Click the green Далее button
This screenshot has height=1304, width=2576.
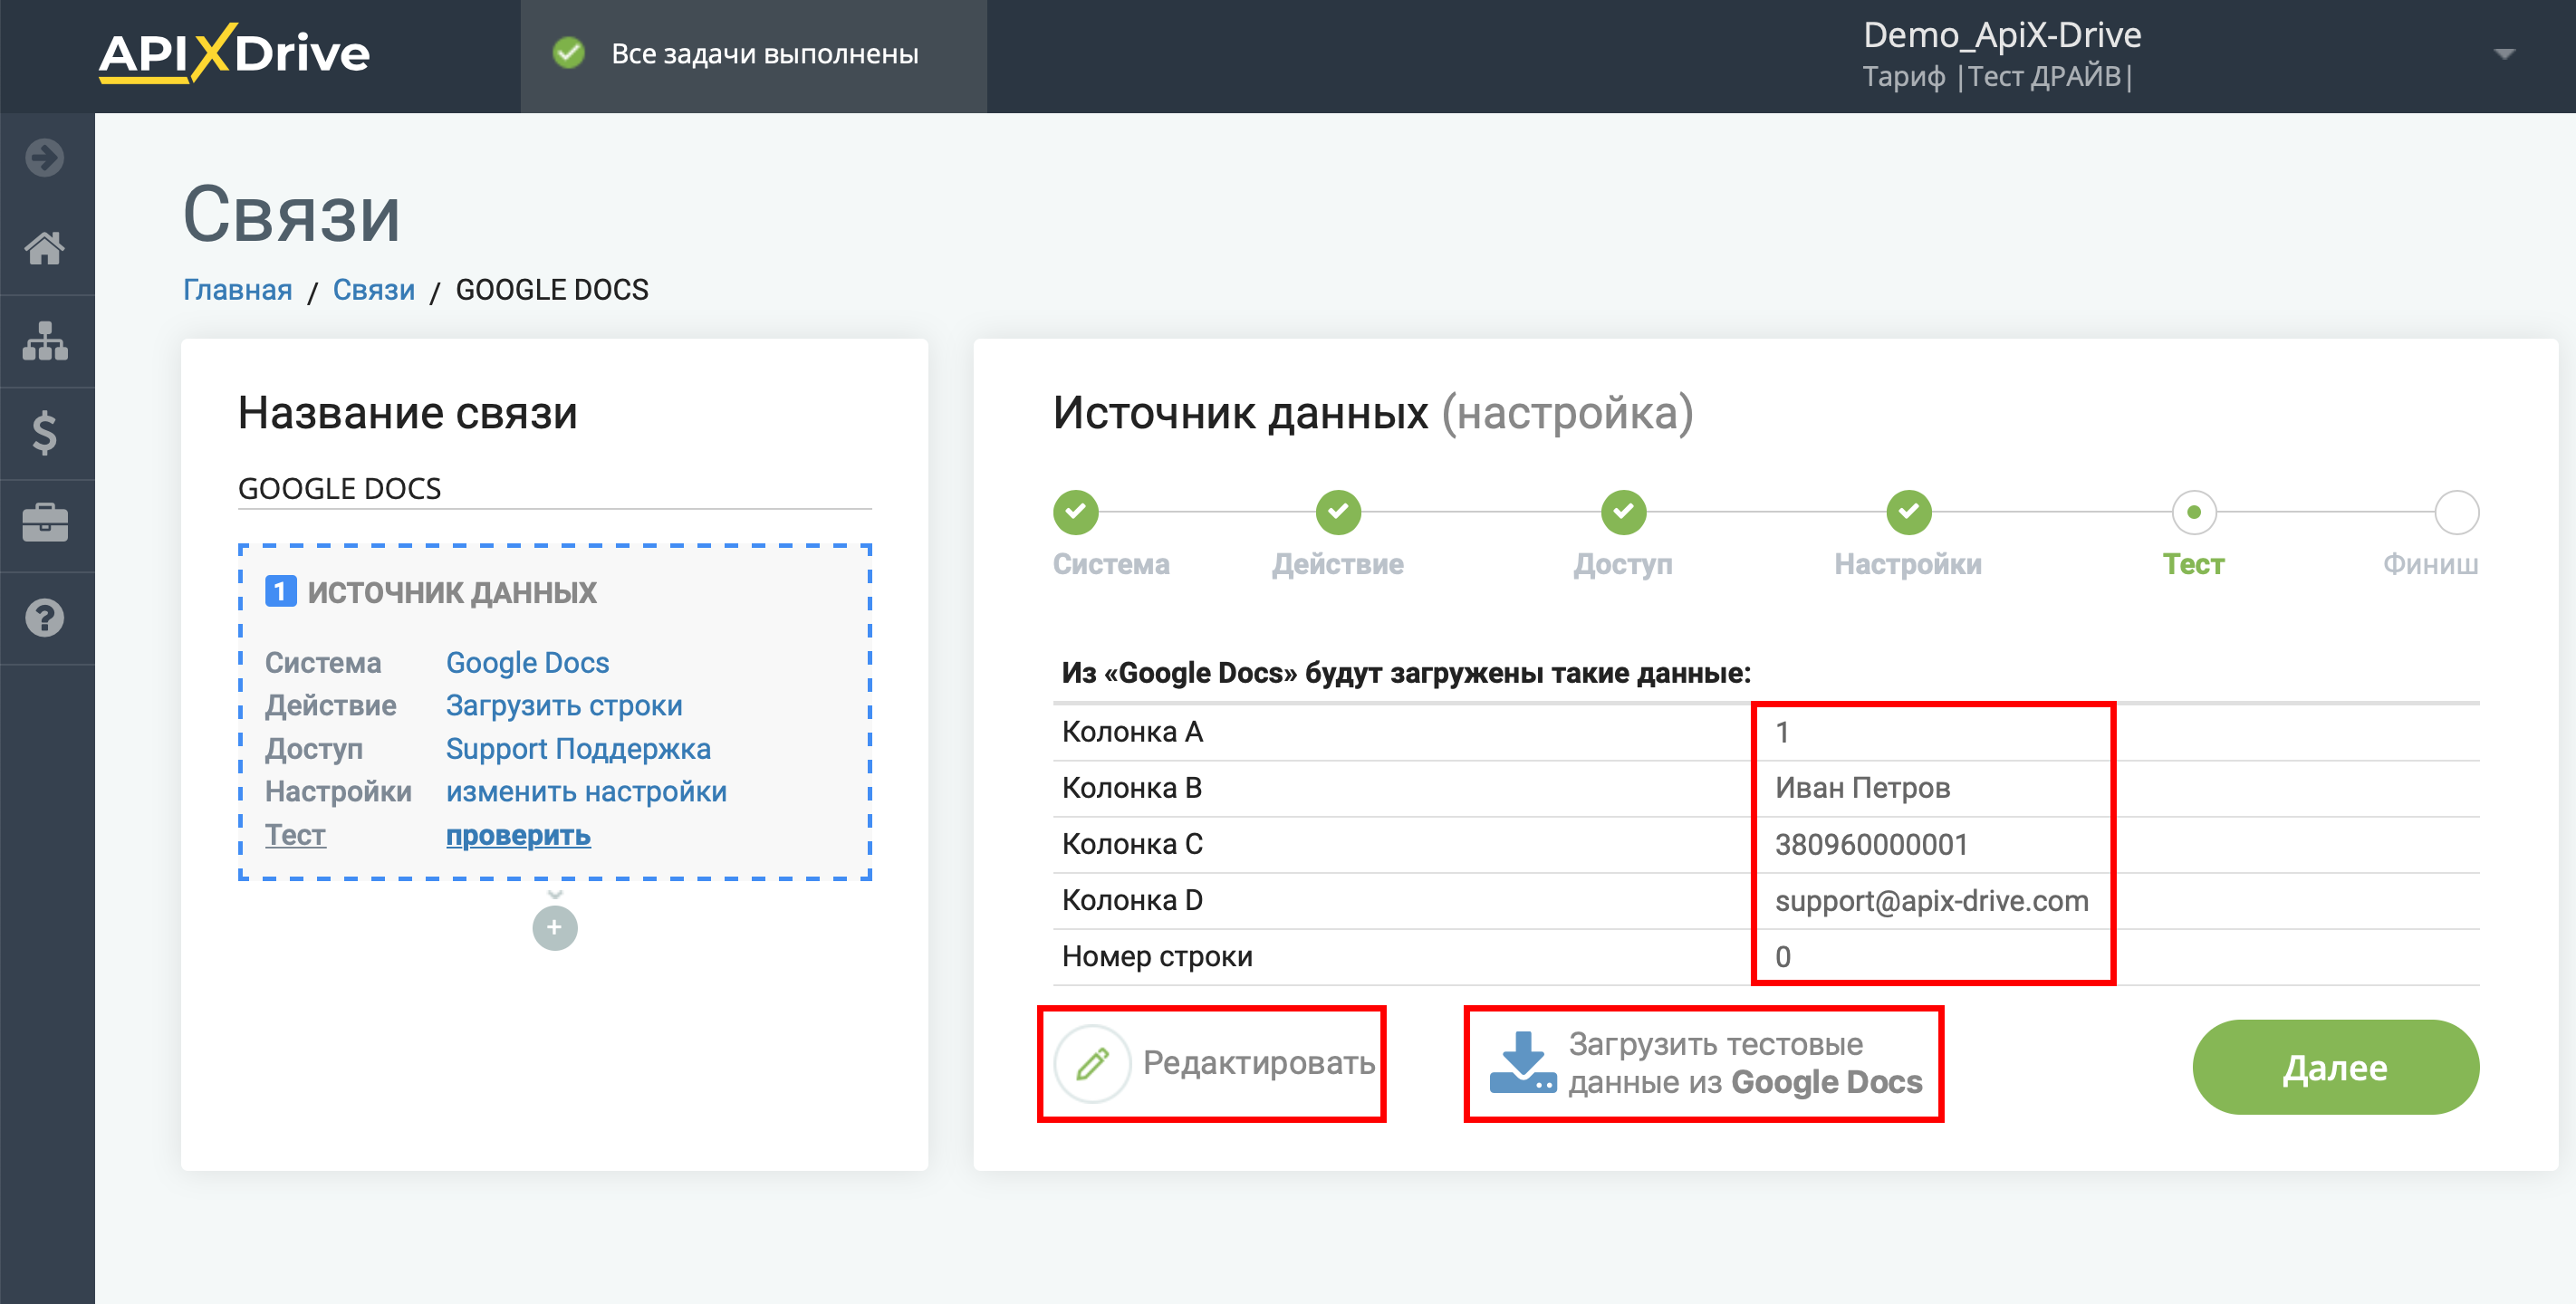click(2335, 1067)
